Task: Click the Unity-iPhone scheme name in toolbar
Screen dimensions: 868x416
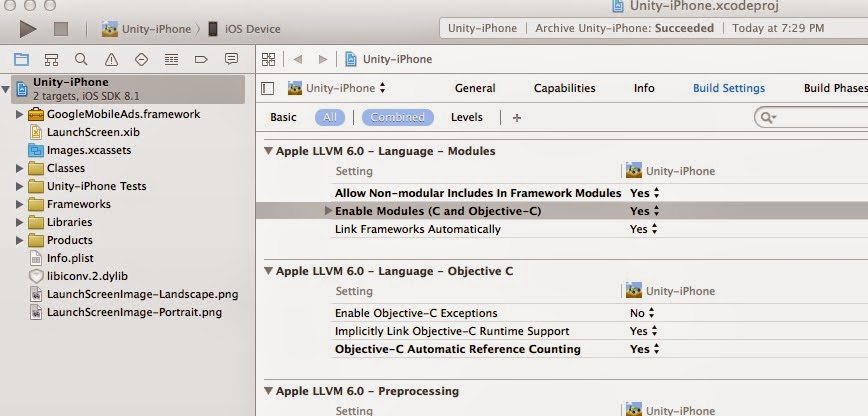Action: click(x=156, y=29)
